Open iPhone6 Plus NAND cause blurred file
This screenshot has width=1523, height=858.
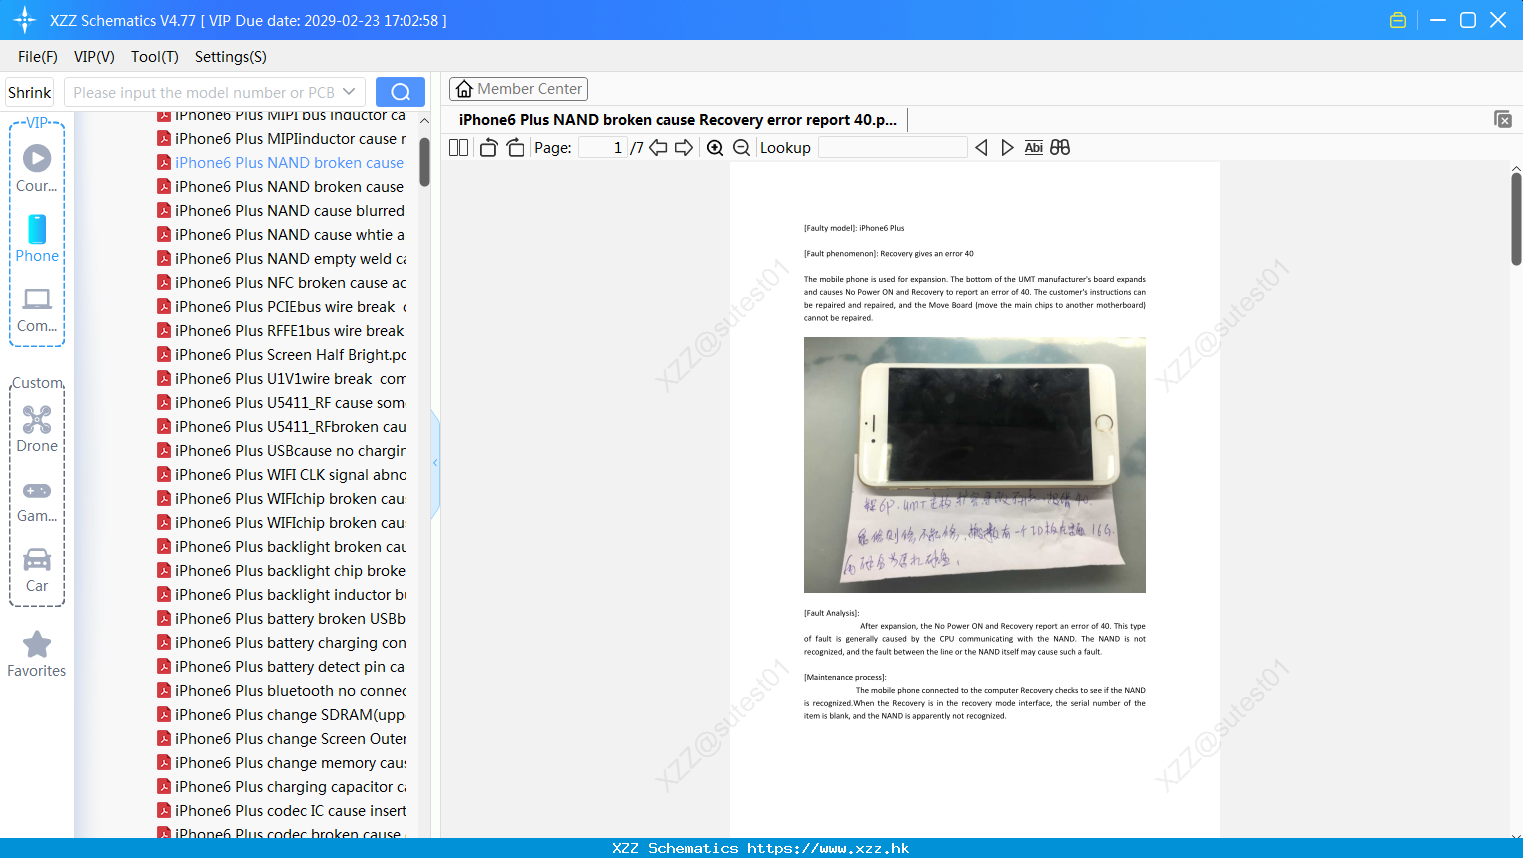coord(281,211)
